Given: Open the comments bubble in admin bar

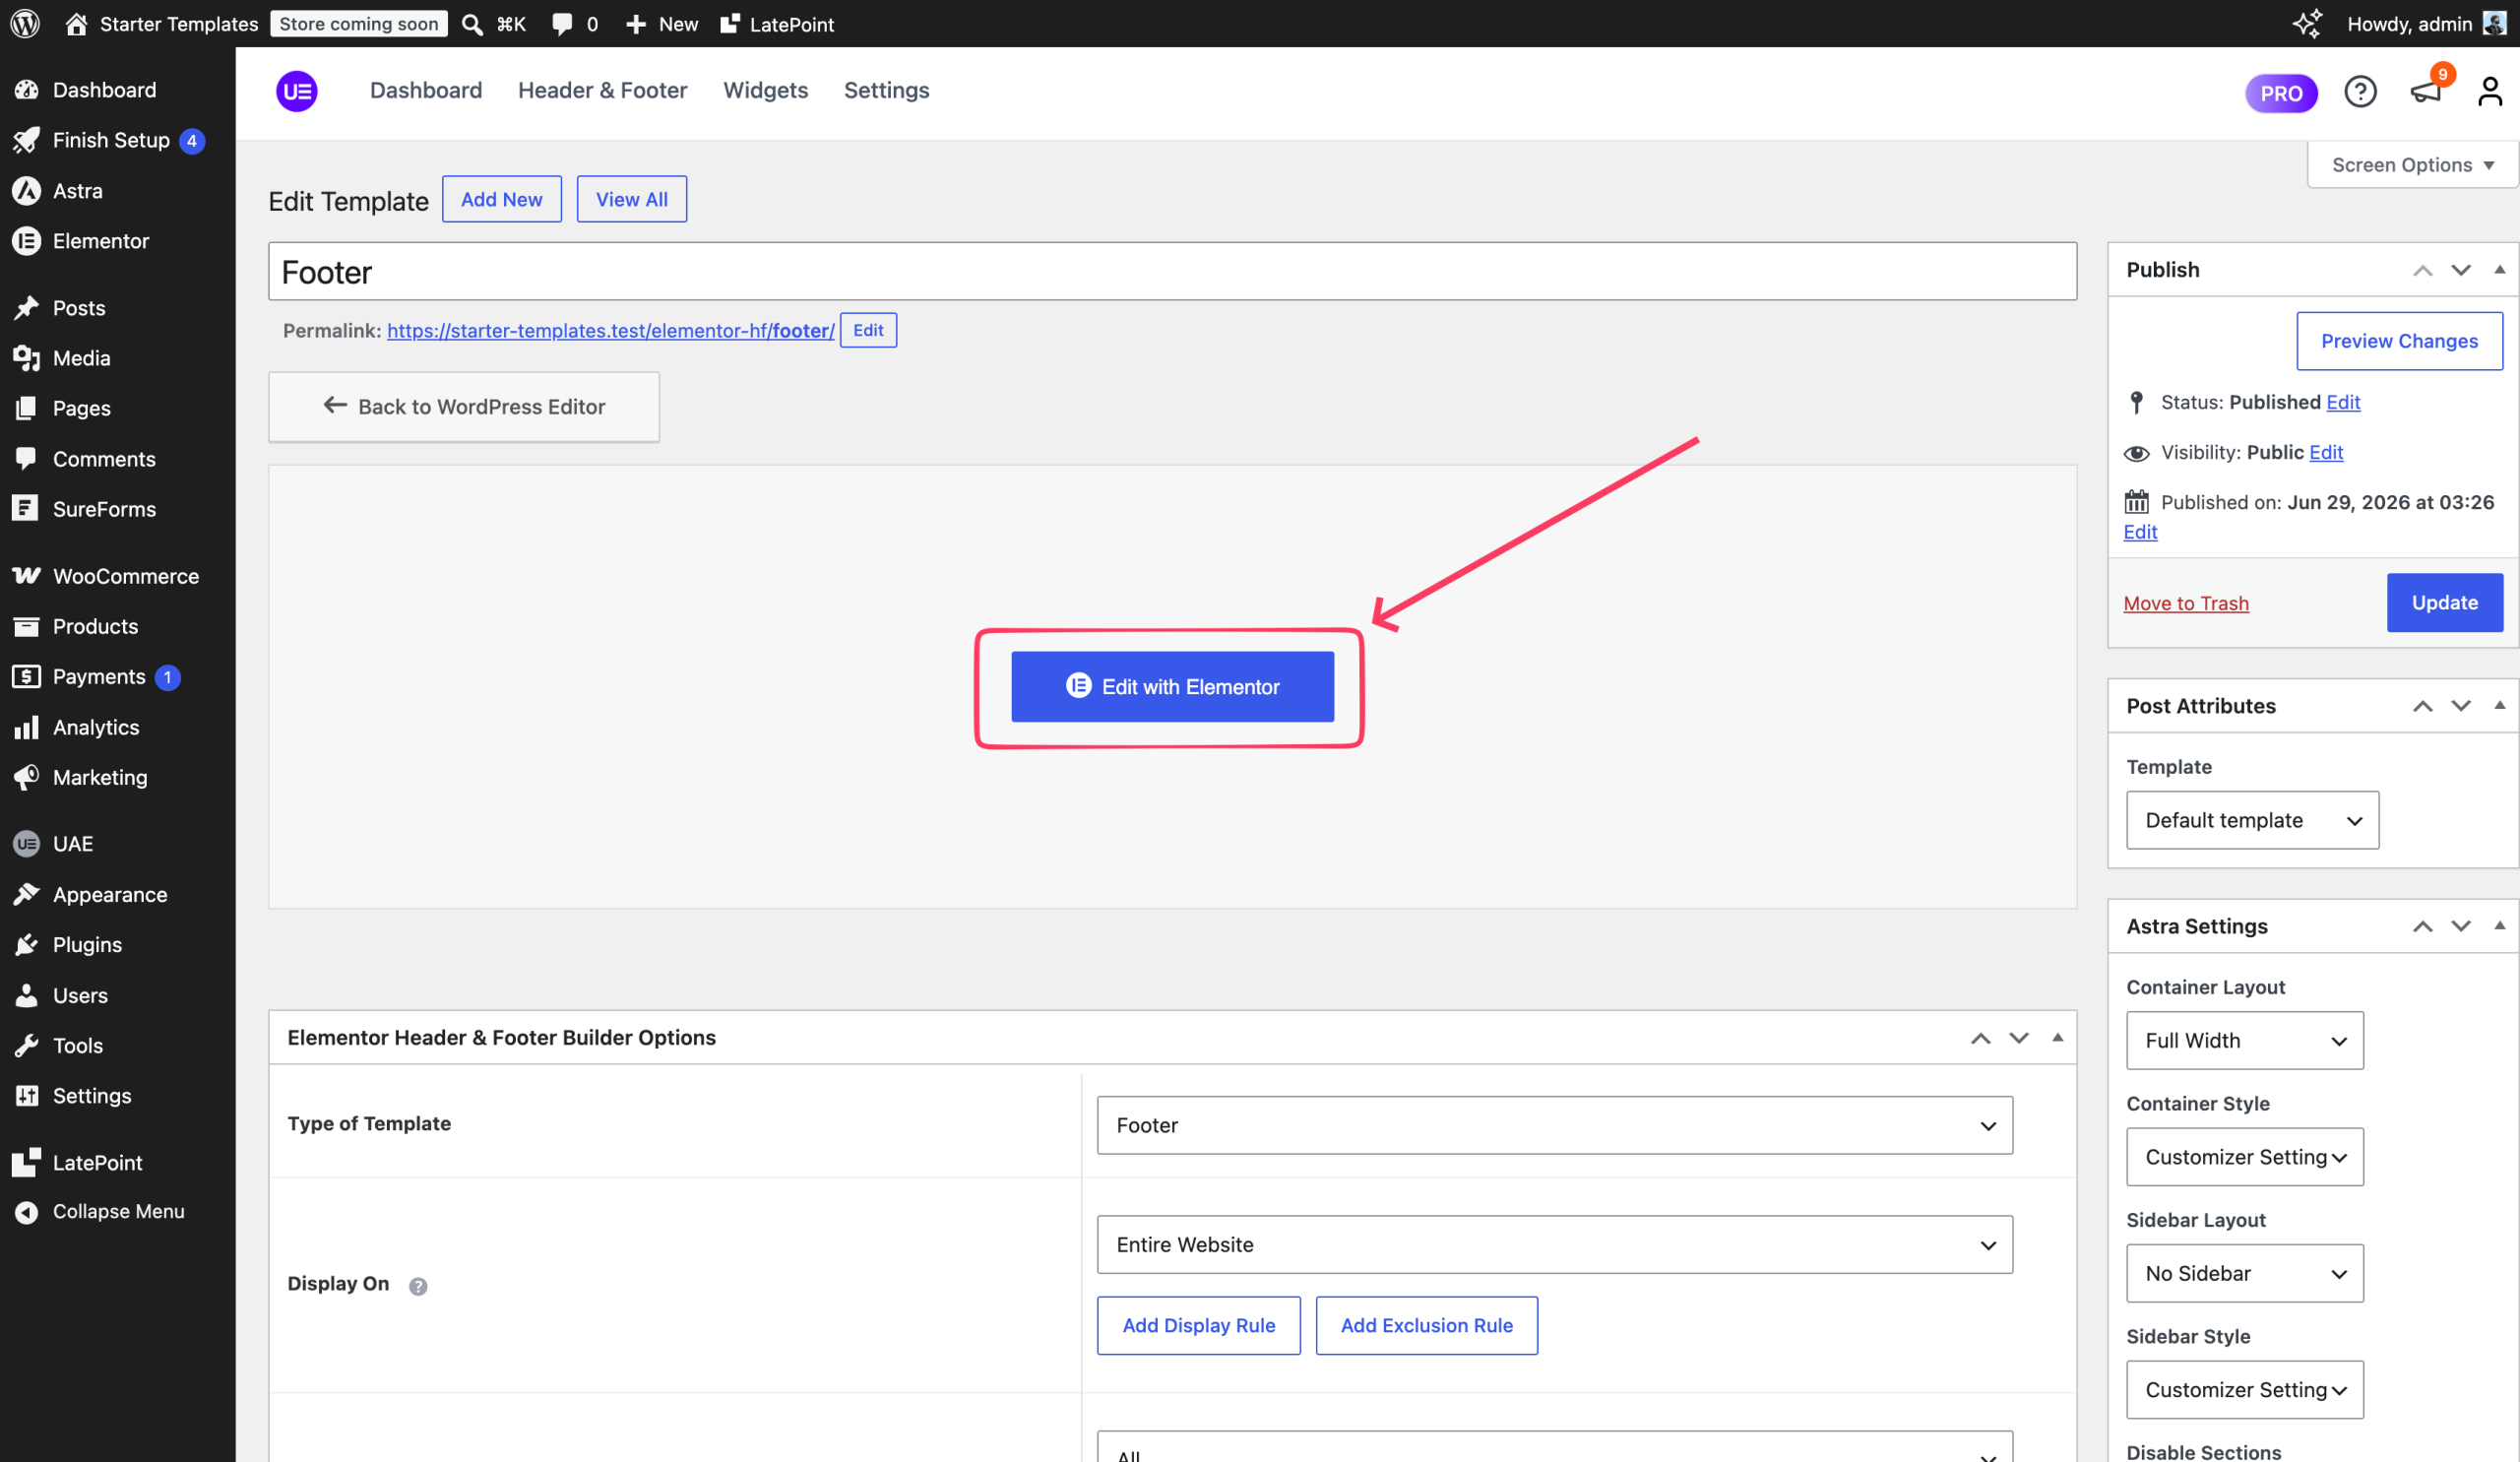Looking at the screenshot, I should point(562,24).
